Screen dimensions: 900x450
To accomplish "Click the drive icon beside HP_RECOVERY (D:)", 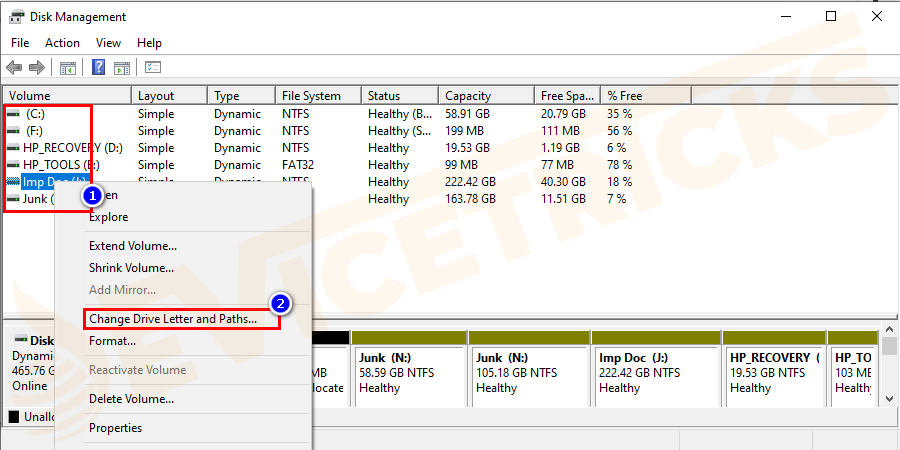I will (13, 148).
